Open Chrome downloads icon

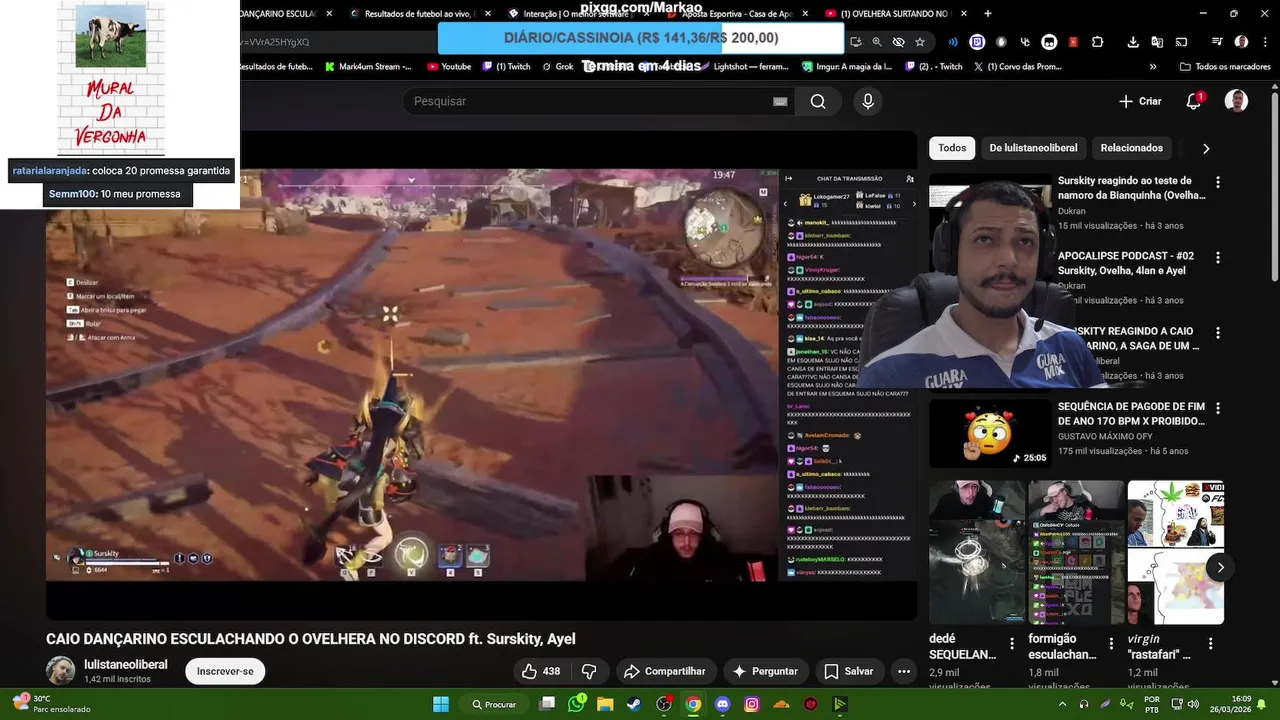point(1133,42)
